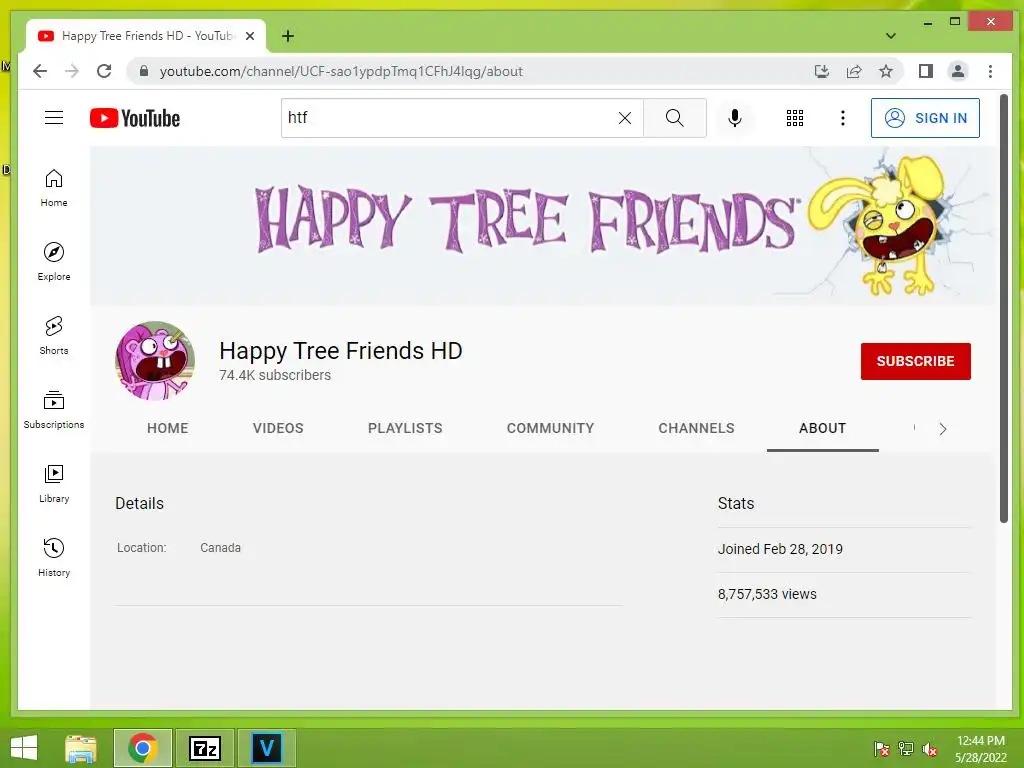Click the Happy Tree Friends HD channel name

point(340,351)
